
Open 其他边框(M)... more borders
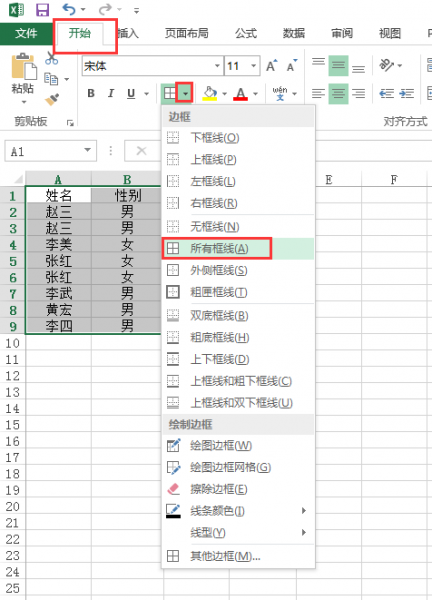[238, 556]
